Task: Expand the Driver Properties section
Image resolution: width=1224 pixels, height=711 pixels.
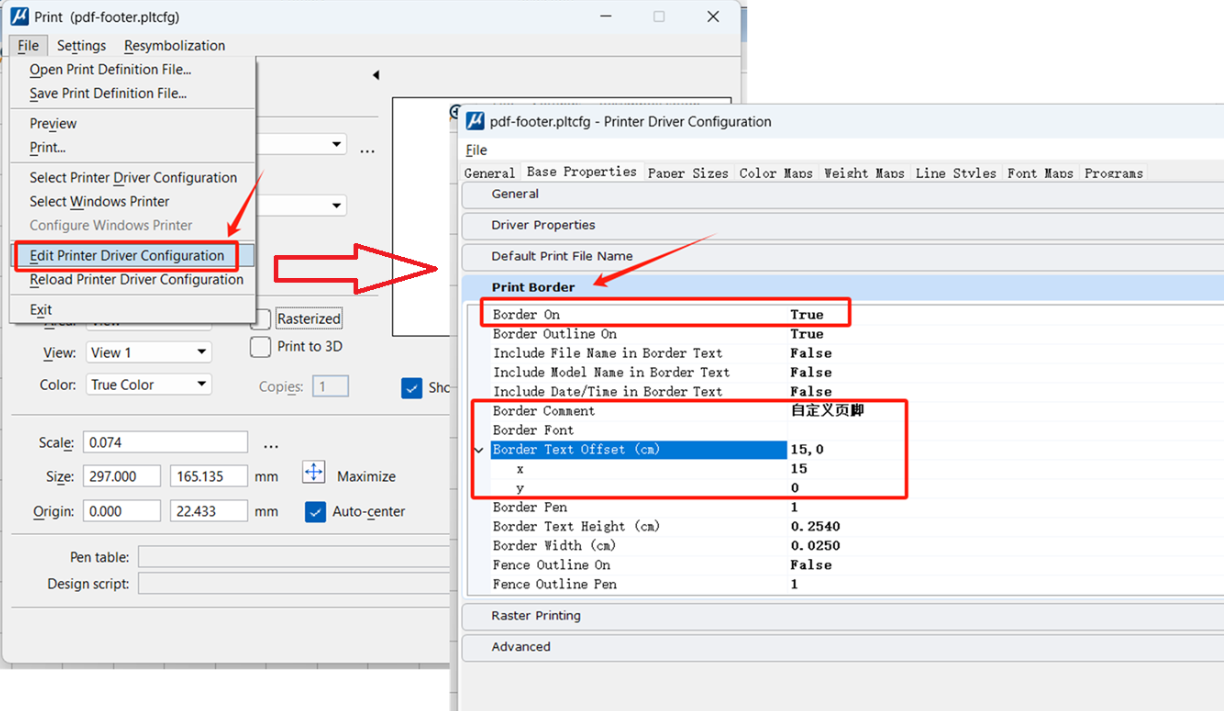Action: [543, 225]
